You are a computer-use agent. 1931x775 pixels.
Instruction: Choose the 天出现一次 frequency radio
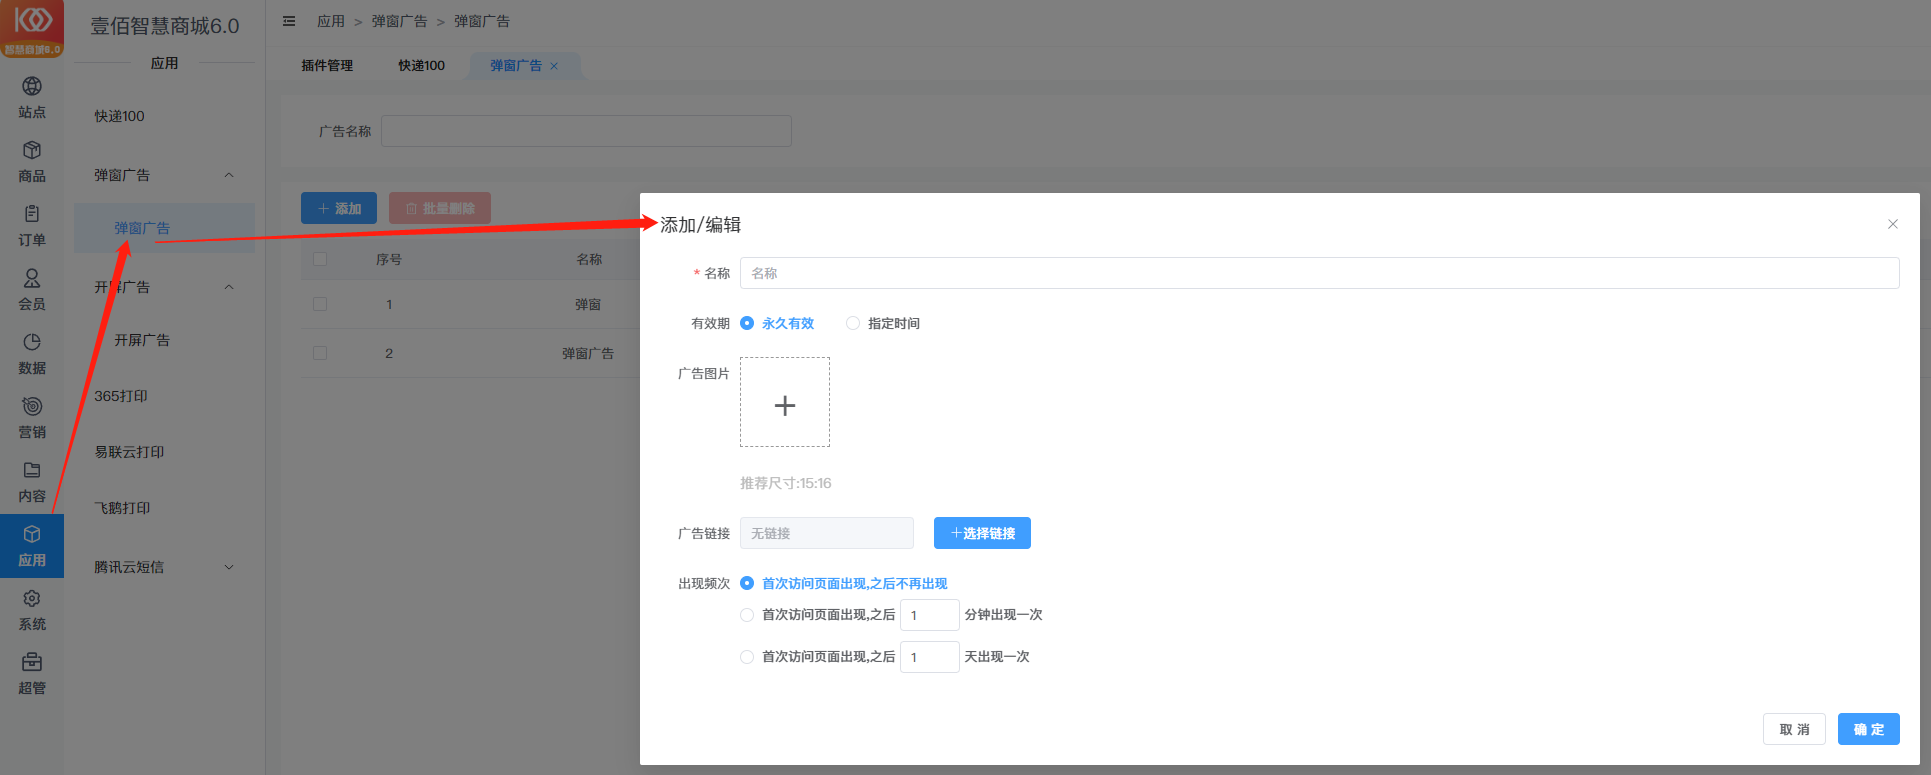coord(747,657)
